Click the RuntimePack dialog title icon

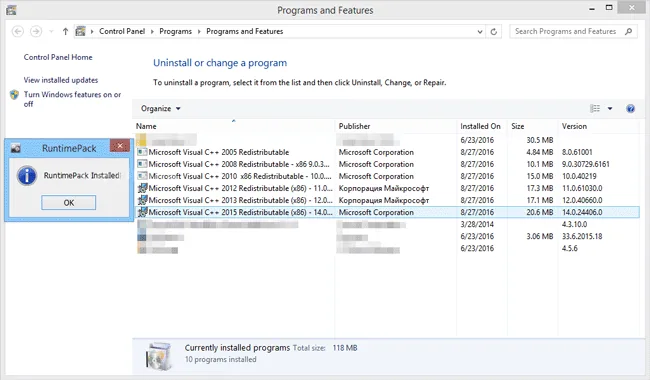tap(16, 148)
